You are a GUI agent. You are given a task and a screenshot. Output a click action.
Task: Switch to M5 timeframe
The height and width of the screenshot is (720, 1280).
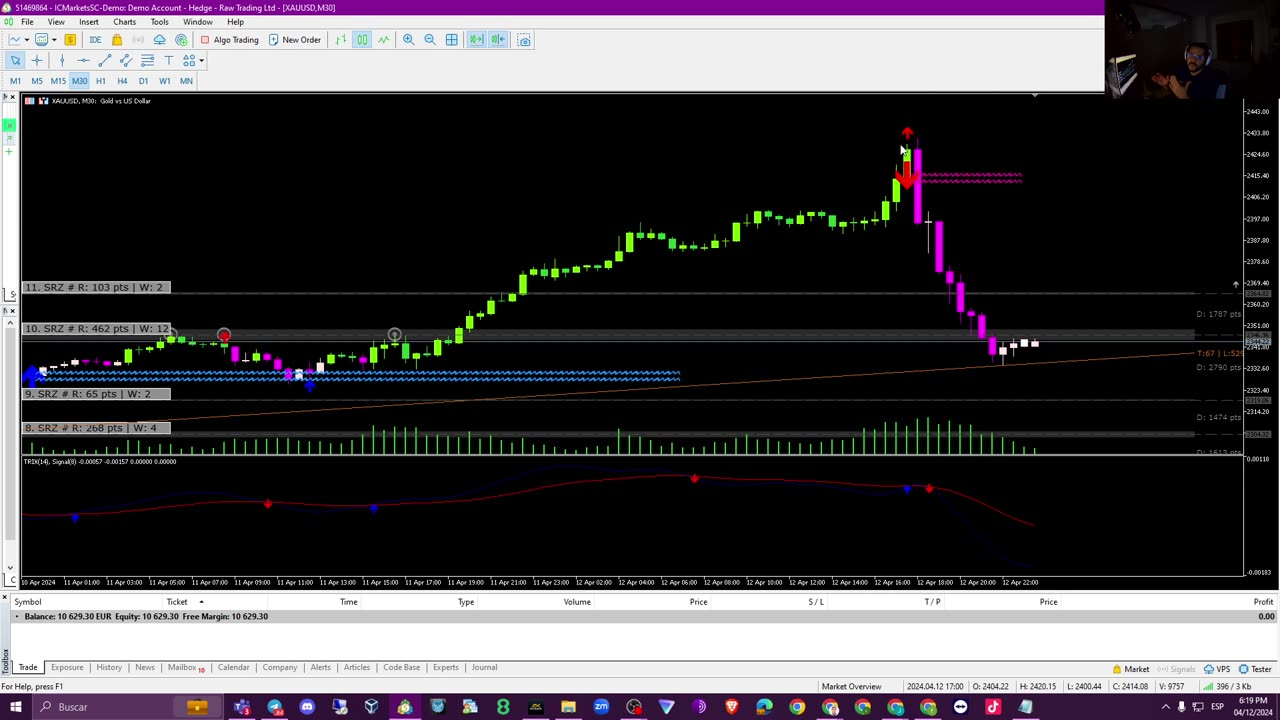tap(37, 81)
